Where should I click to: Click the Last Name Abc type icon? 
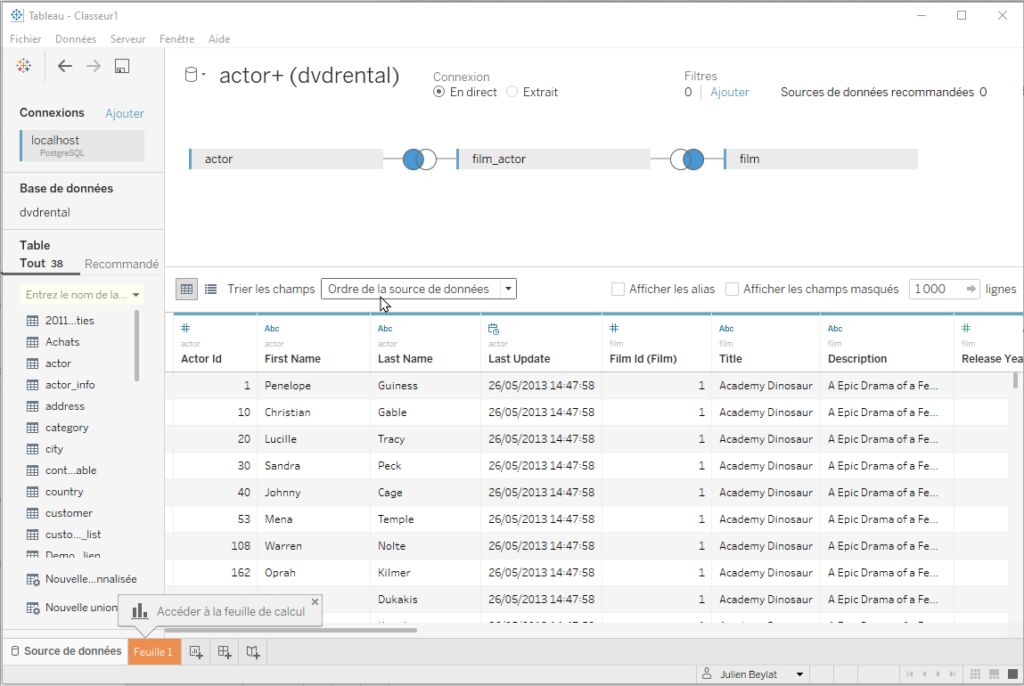point(385,329)
